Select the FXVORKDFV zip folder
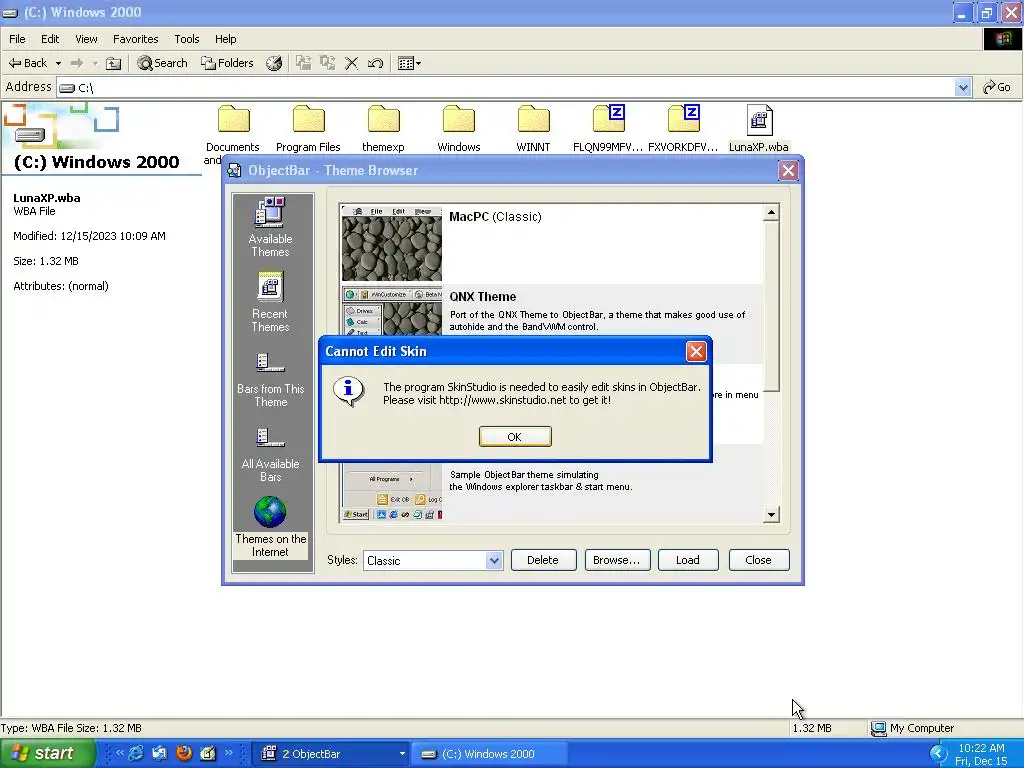Screen dimensions: 1024x768 [x=683, y=129]
